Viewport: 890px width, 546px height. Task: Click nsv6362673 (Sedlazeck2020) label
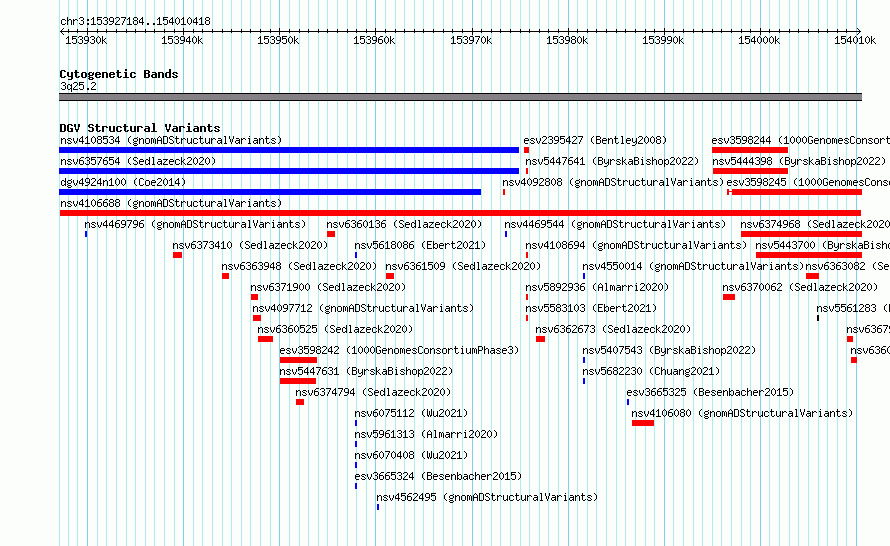tap(613, 329)
